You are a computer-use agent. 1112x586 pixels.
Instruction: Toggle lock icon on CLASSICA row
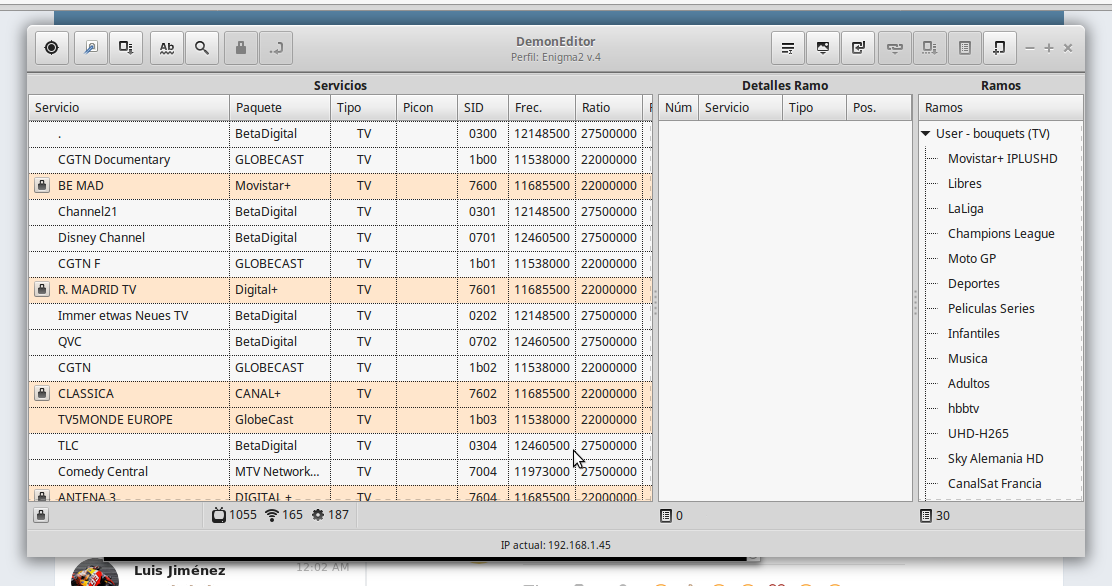(x=41, y=394)
